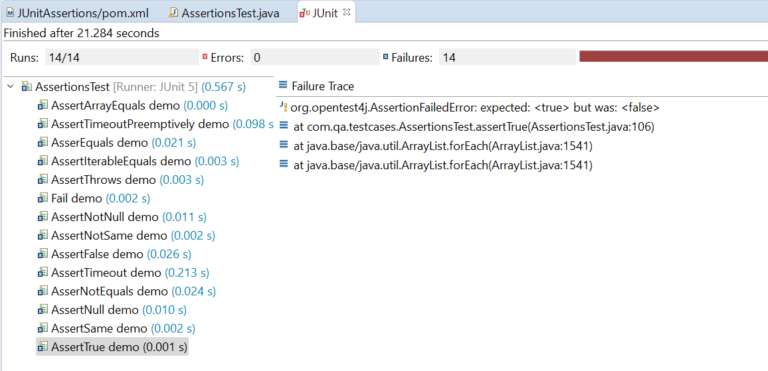Click the stack frame icon for AssertionsTest.java:106
The height and width of the screenshot is (371, 768).
pyautogui.click(x=283, y=126)
